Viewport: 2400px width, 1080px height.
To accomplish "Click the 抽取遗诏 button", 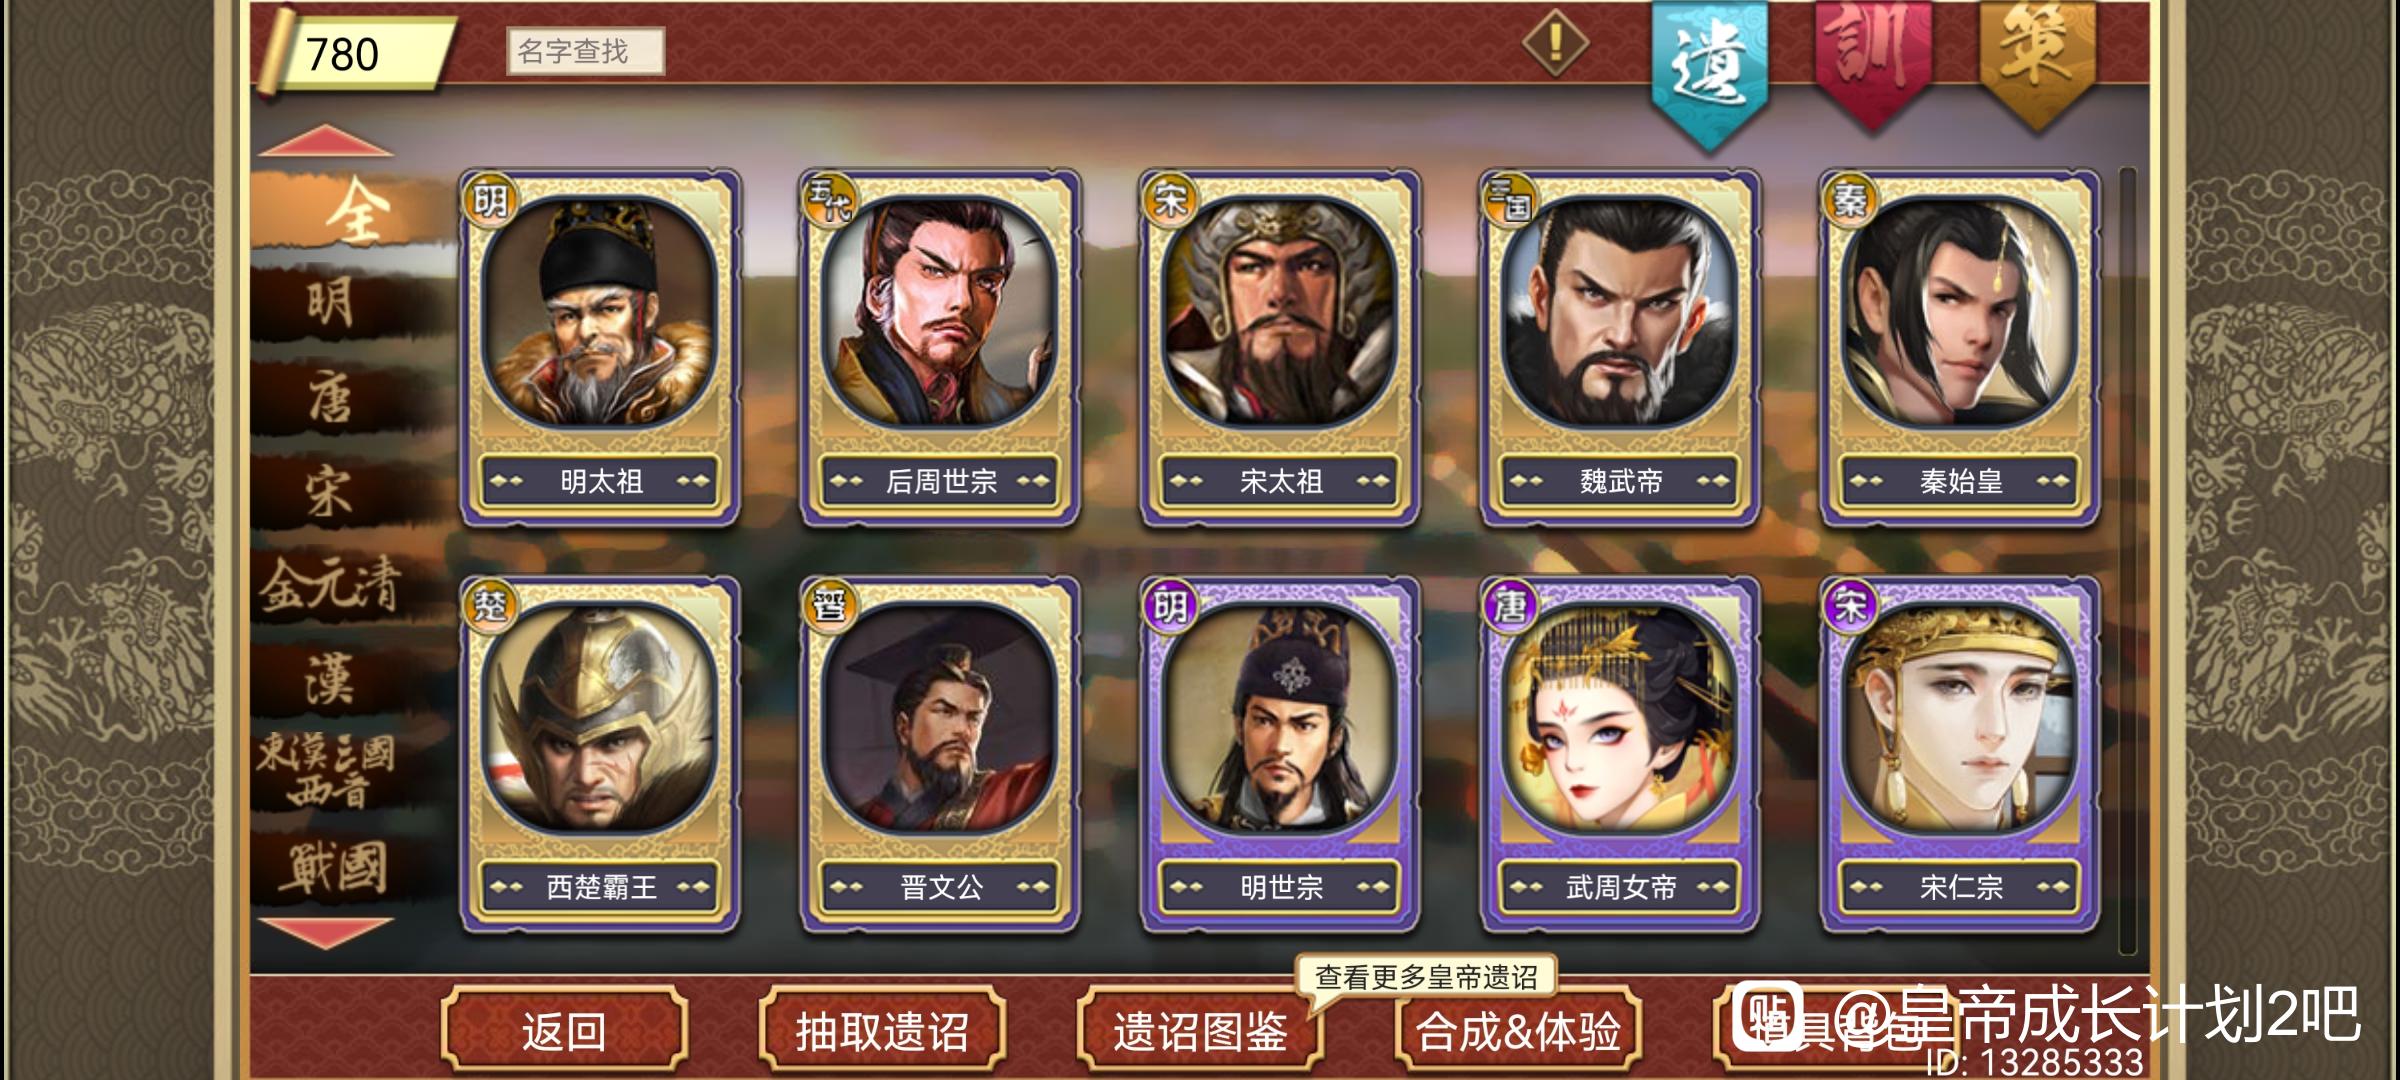I will click(x=882, y=1030).
